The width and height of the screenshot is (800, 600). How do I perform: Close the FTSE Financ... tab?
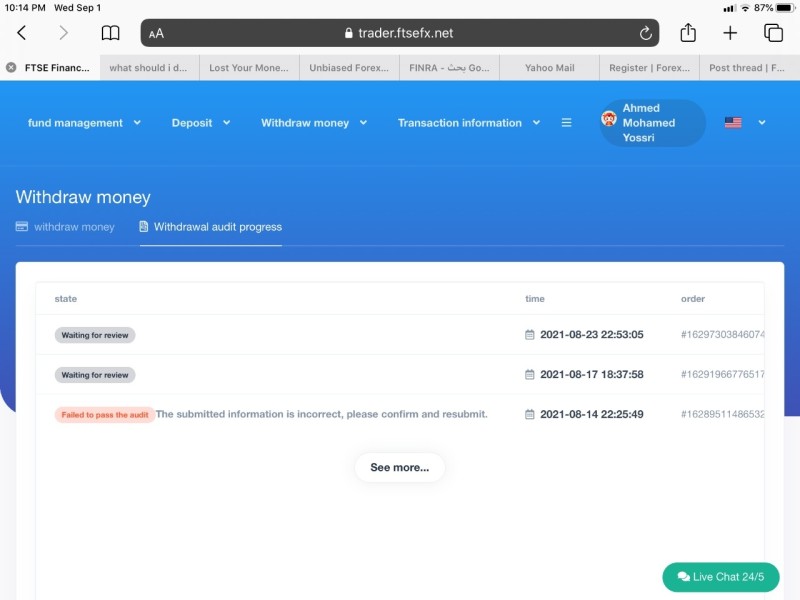tap(11, 68)
